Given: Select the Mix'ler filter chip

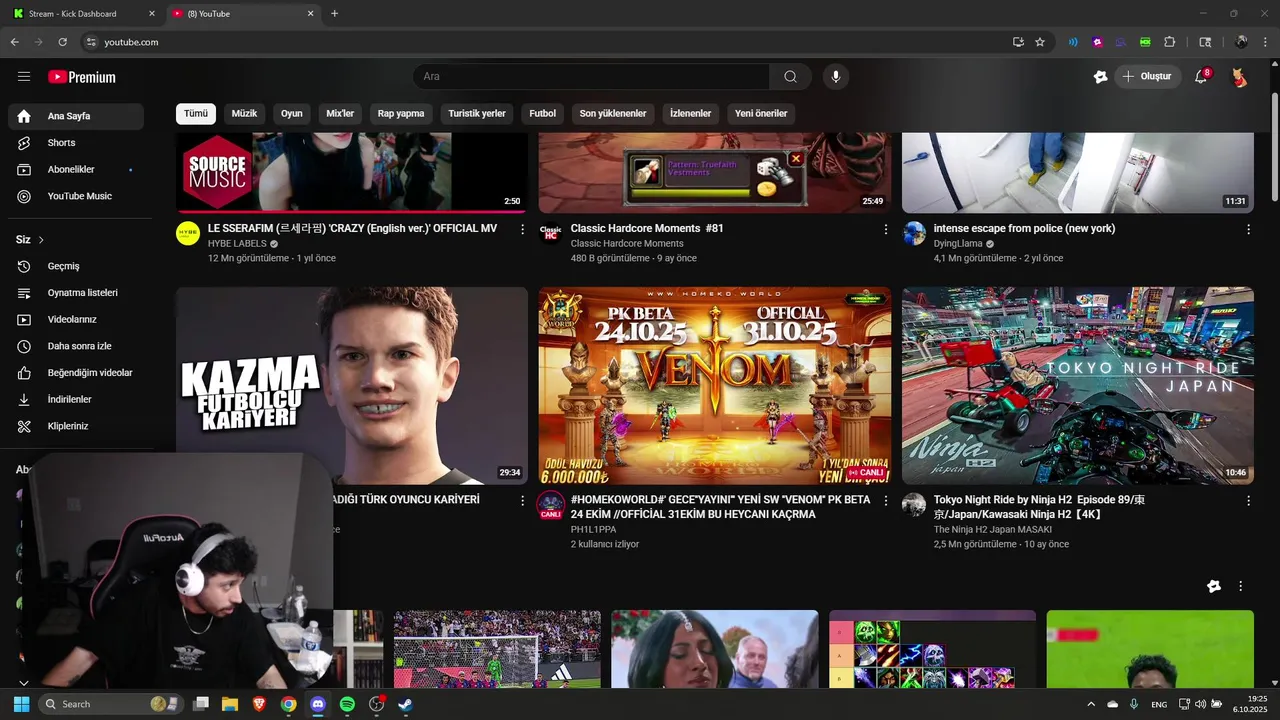Looking at the screenshot, I should 340,114.
